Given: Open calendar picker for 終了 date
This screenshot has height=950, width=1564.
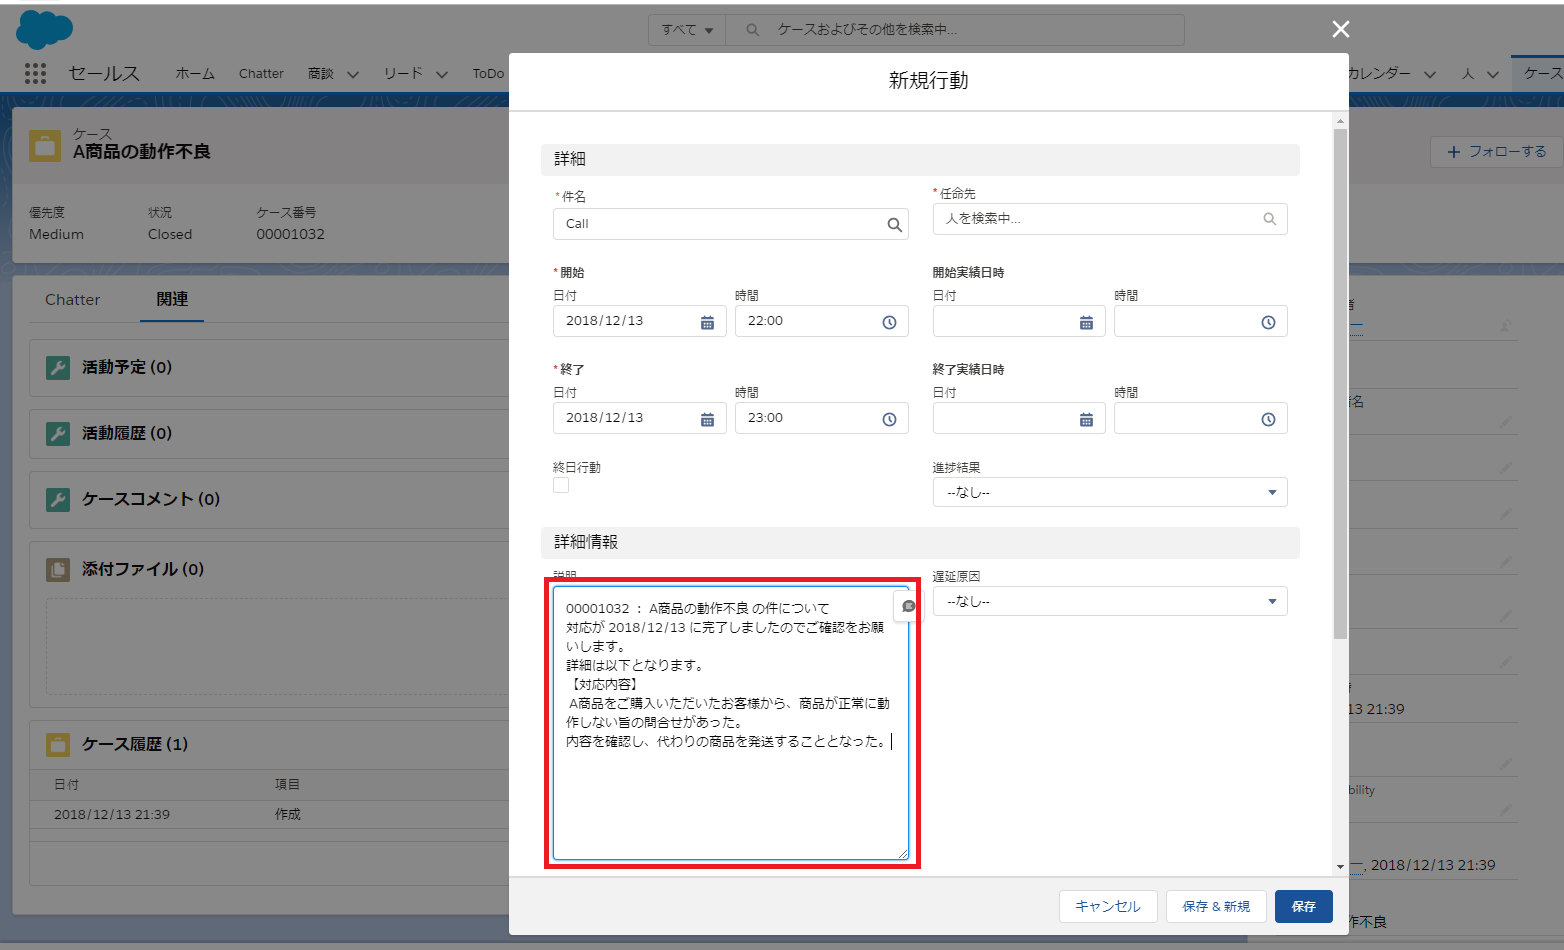Looking at the screenshot, I should (x=707, y=419).
